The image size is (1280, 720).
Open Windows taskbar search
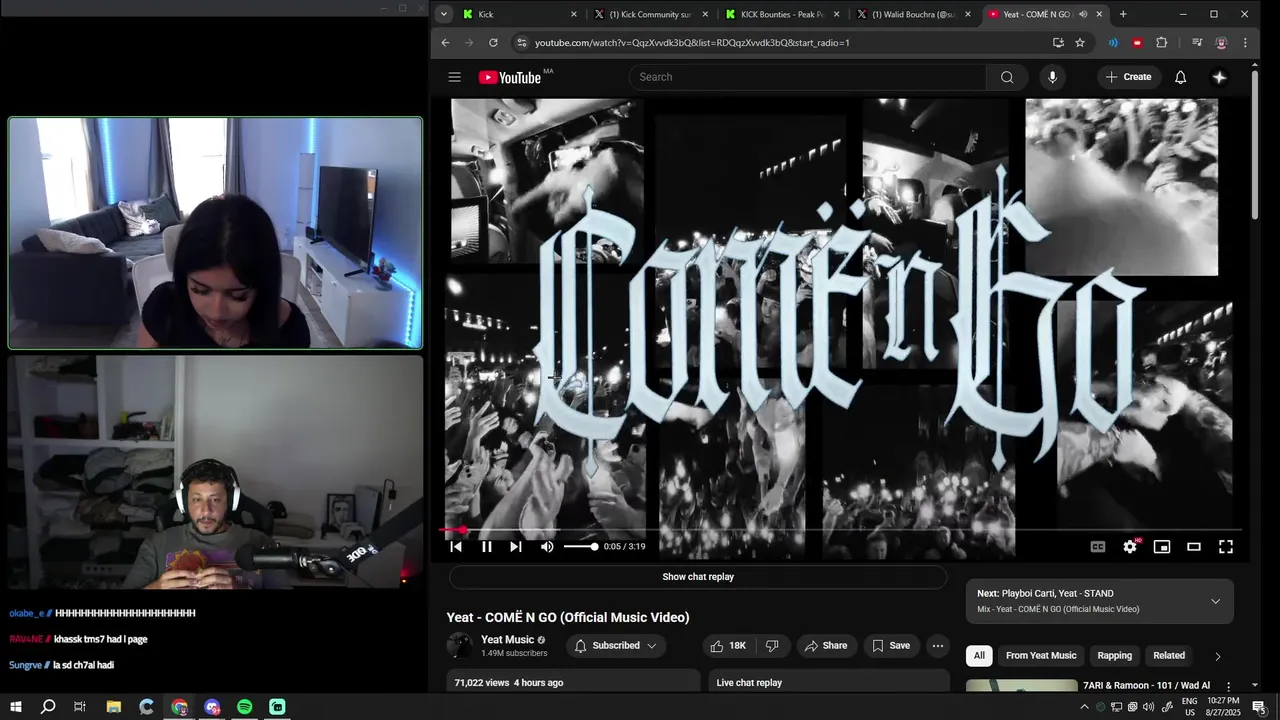coord(48,707)
